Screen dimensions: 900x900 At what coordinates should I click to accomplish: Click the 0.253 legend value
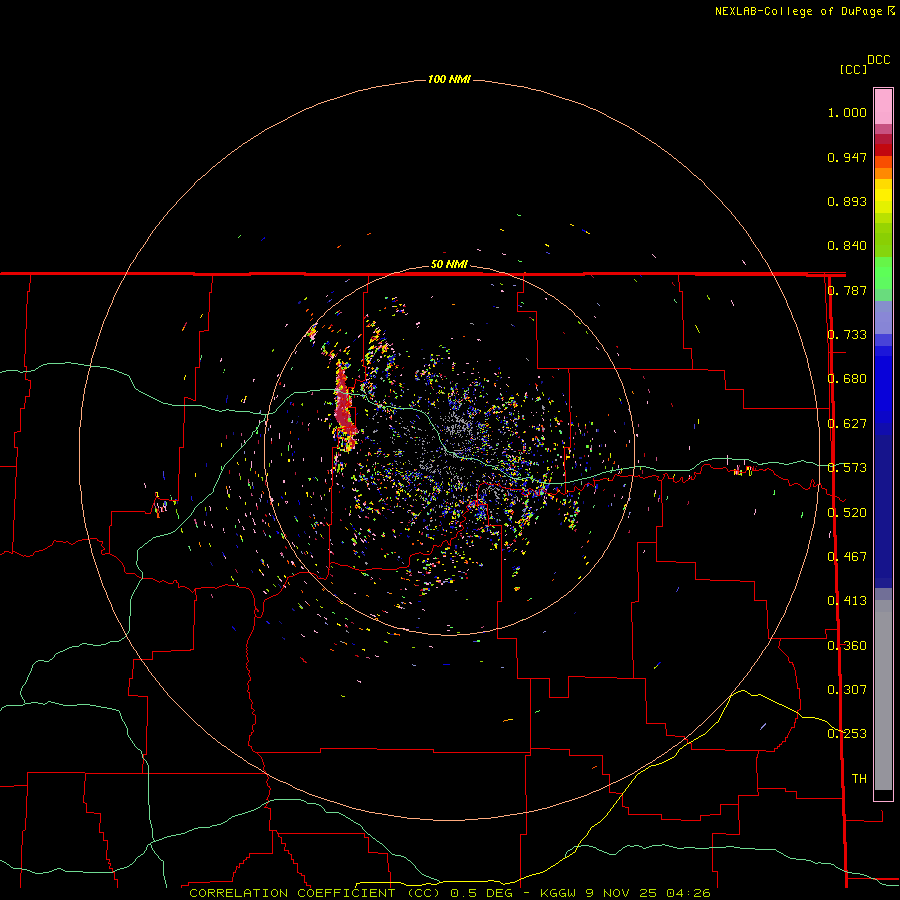pos(847,734)
